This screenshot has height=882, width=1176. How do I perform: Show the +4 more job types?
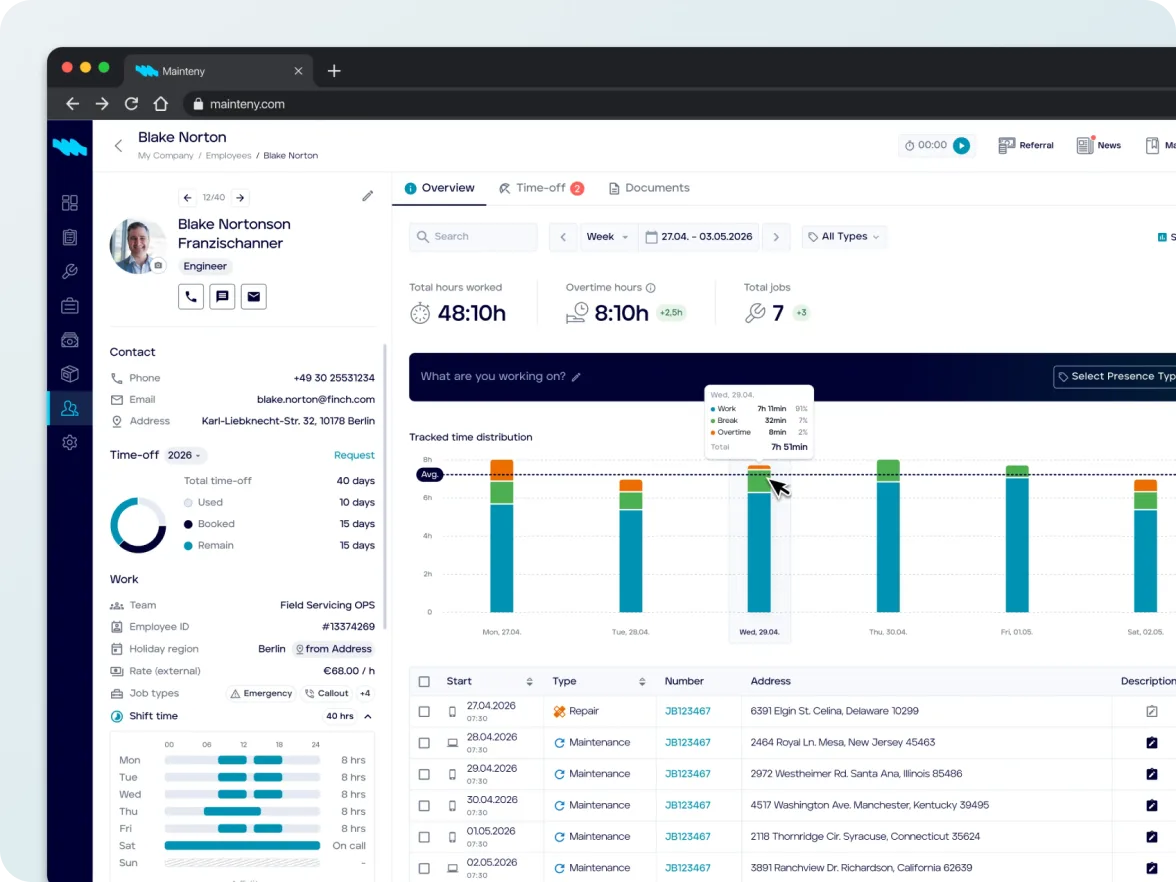point(365,694)
